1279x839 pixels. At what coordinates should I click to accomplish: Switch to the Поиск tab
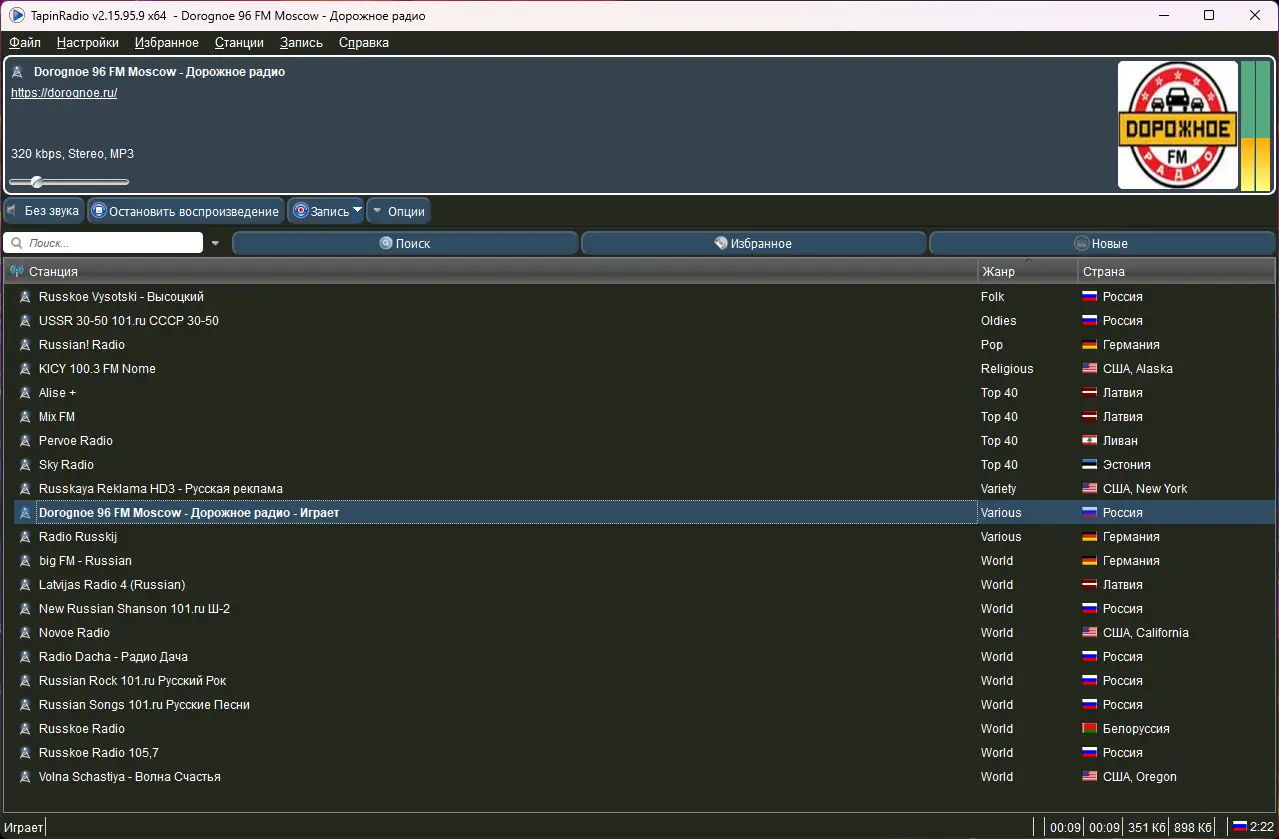click(x=405, y=243)
